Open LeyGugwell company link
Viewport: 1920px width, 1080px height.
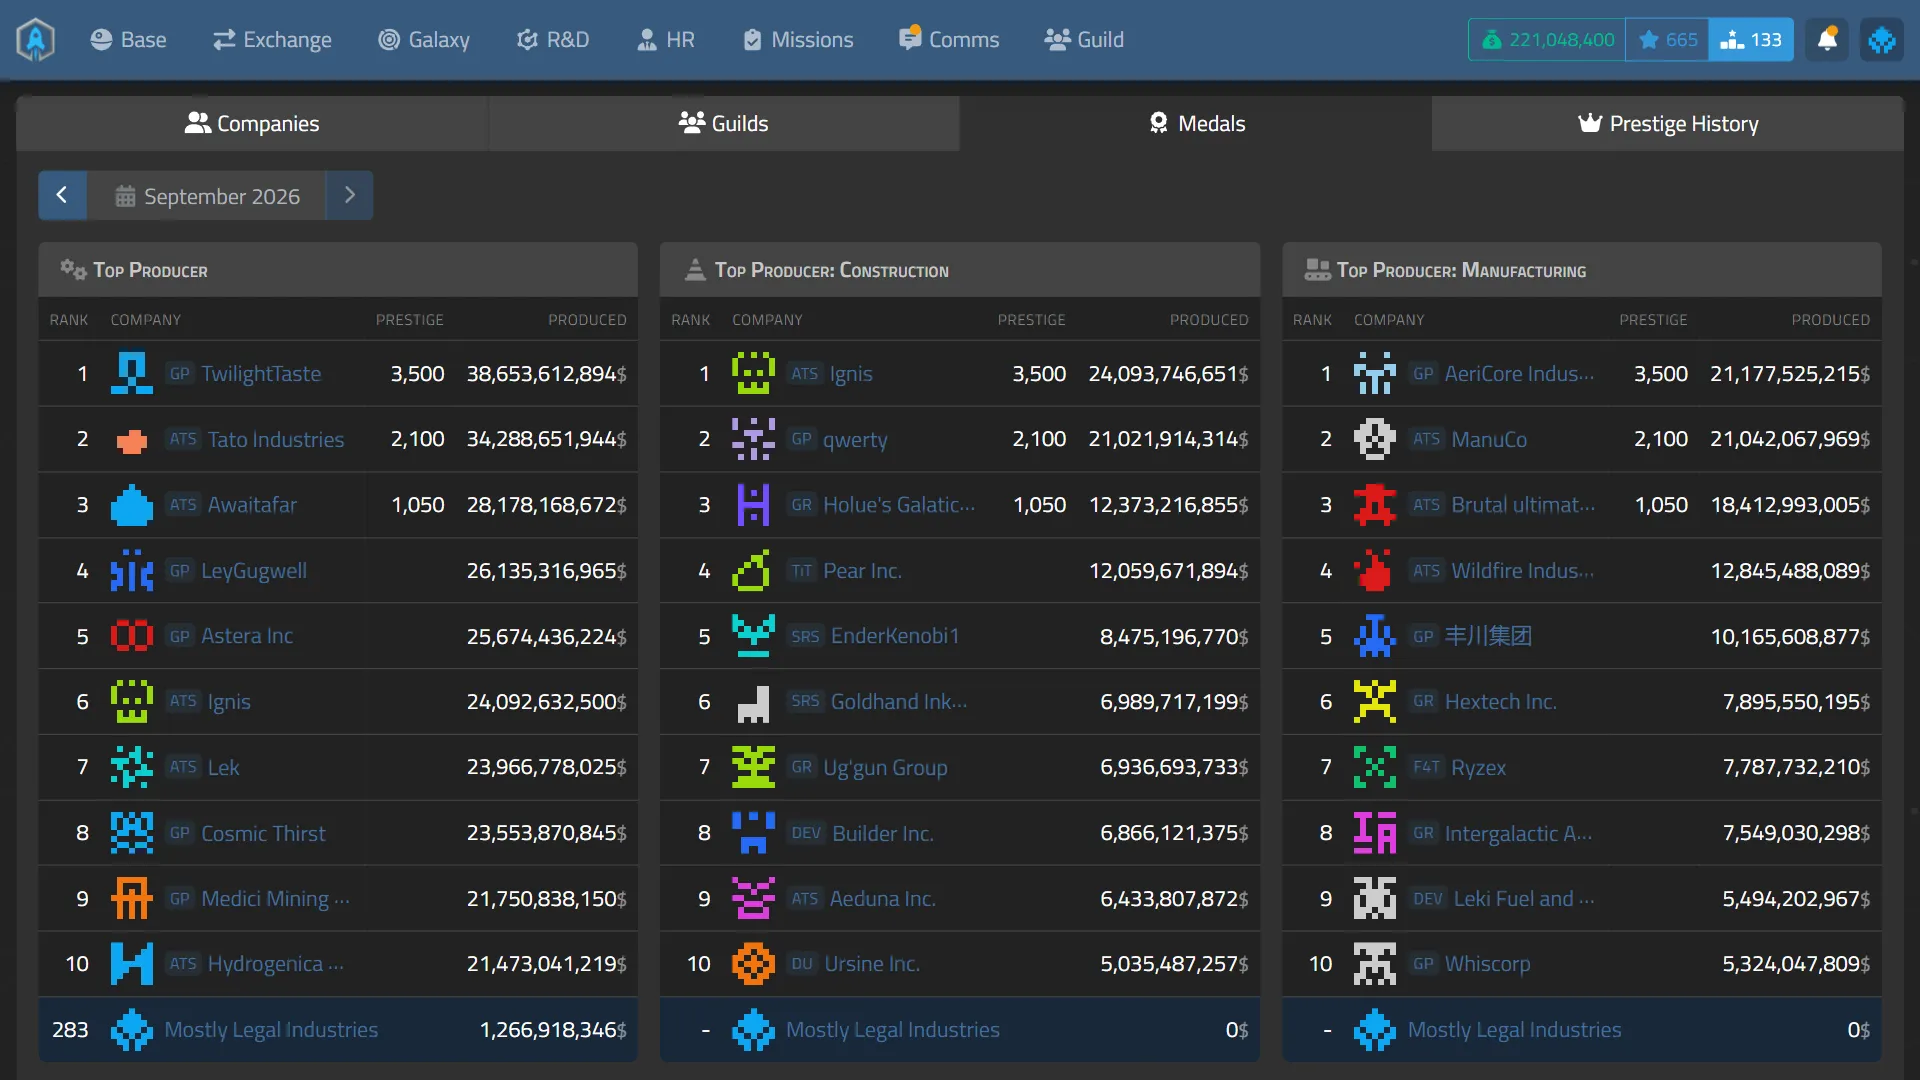coord(254,570)
